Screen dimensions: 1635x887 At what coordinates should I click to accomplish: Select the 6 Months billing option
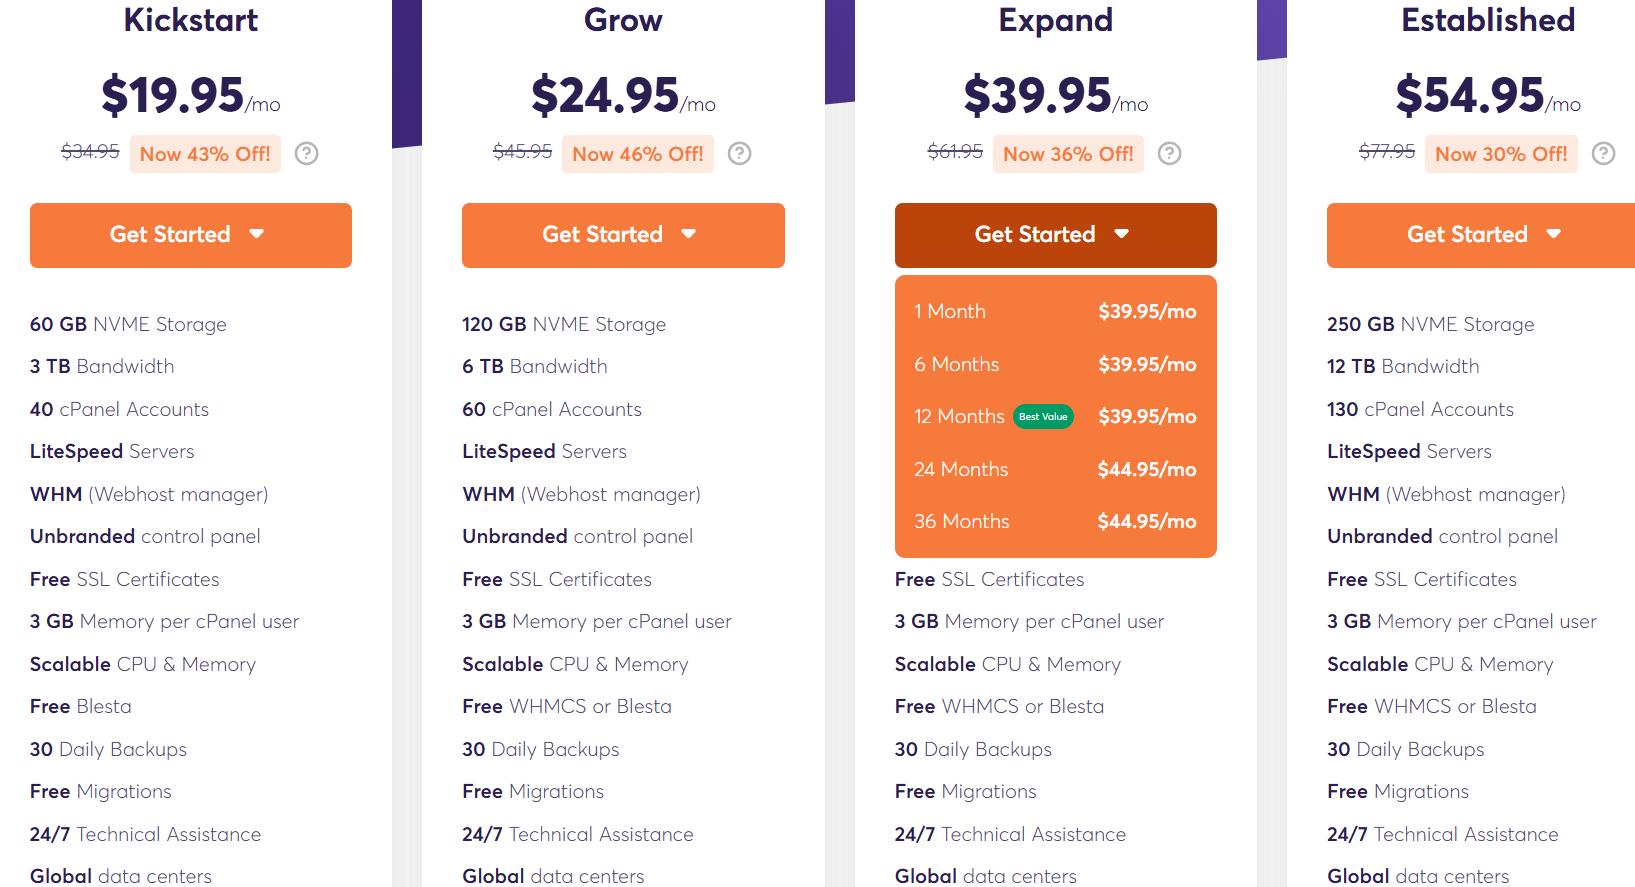(1055, 364)
